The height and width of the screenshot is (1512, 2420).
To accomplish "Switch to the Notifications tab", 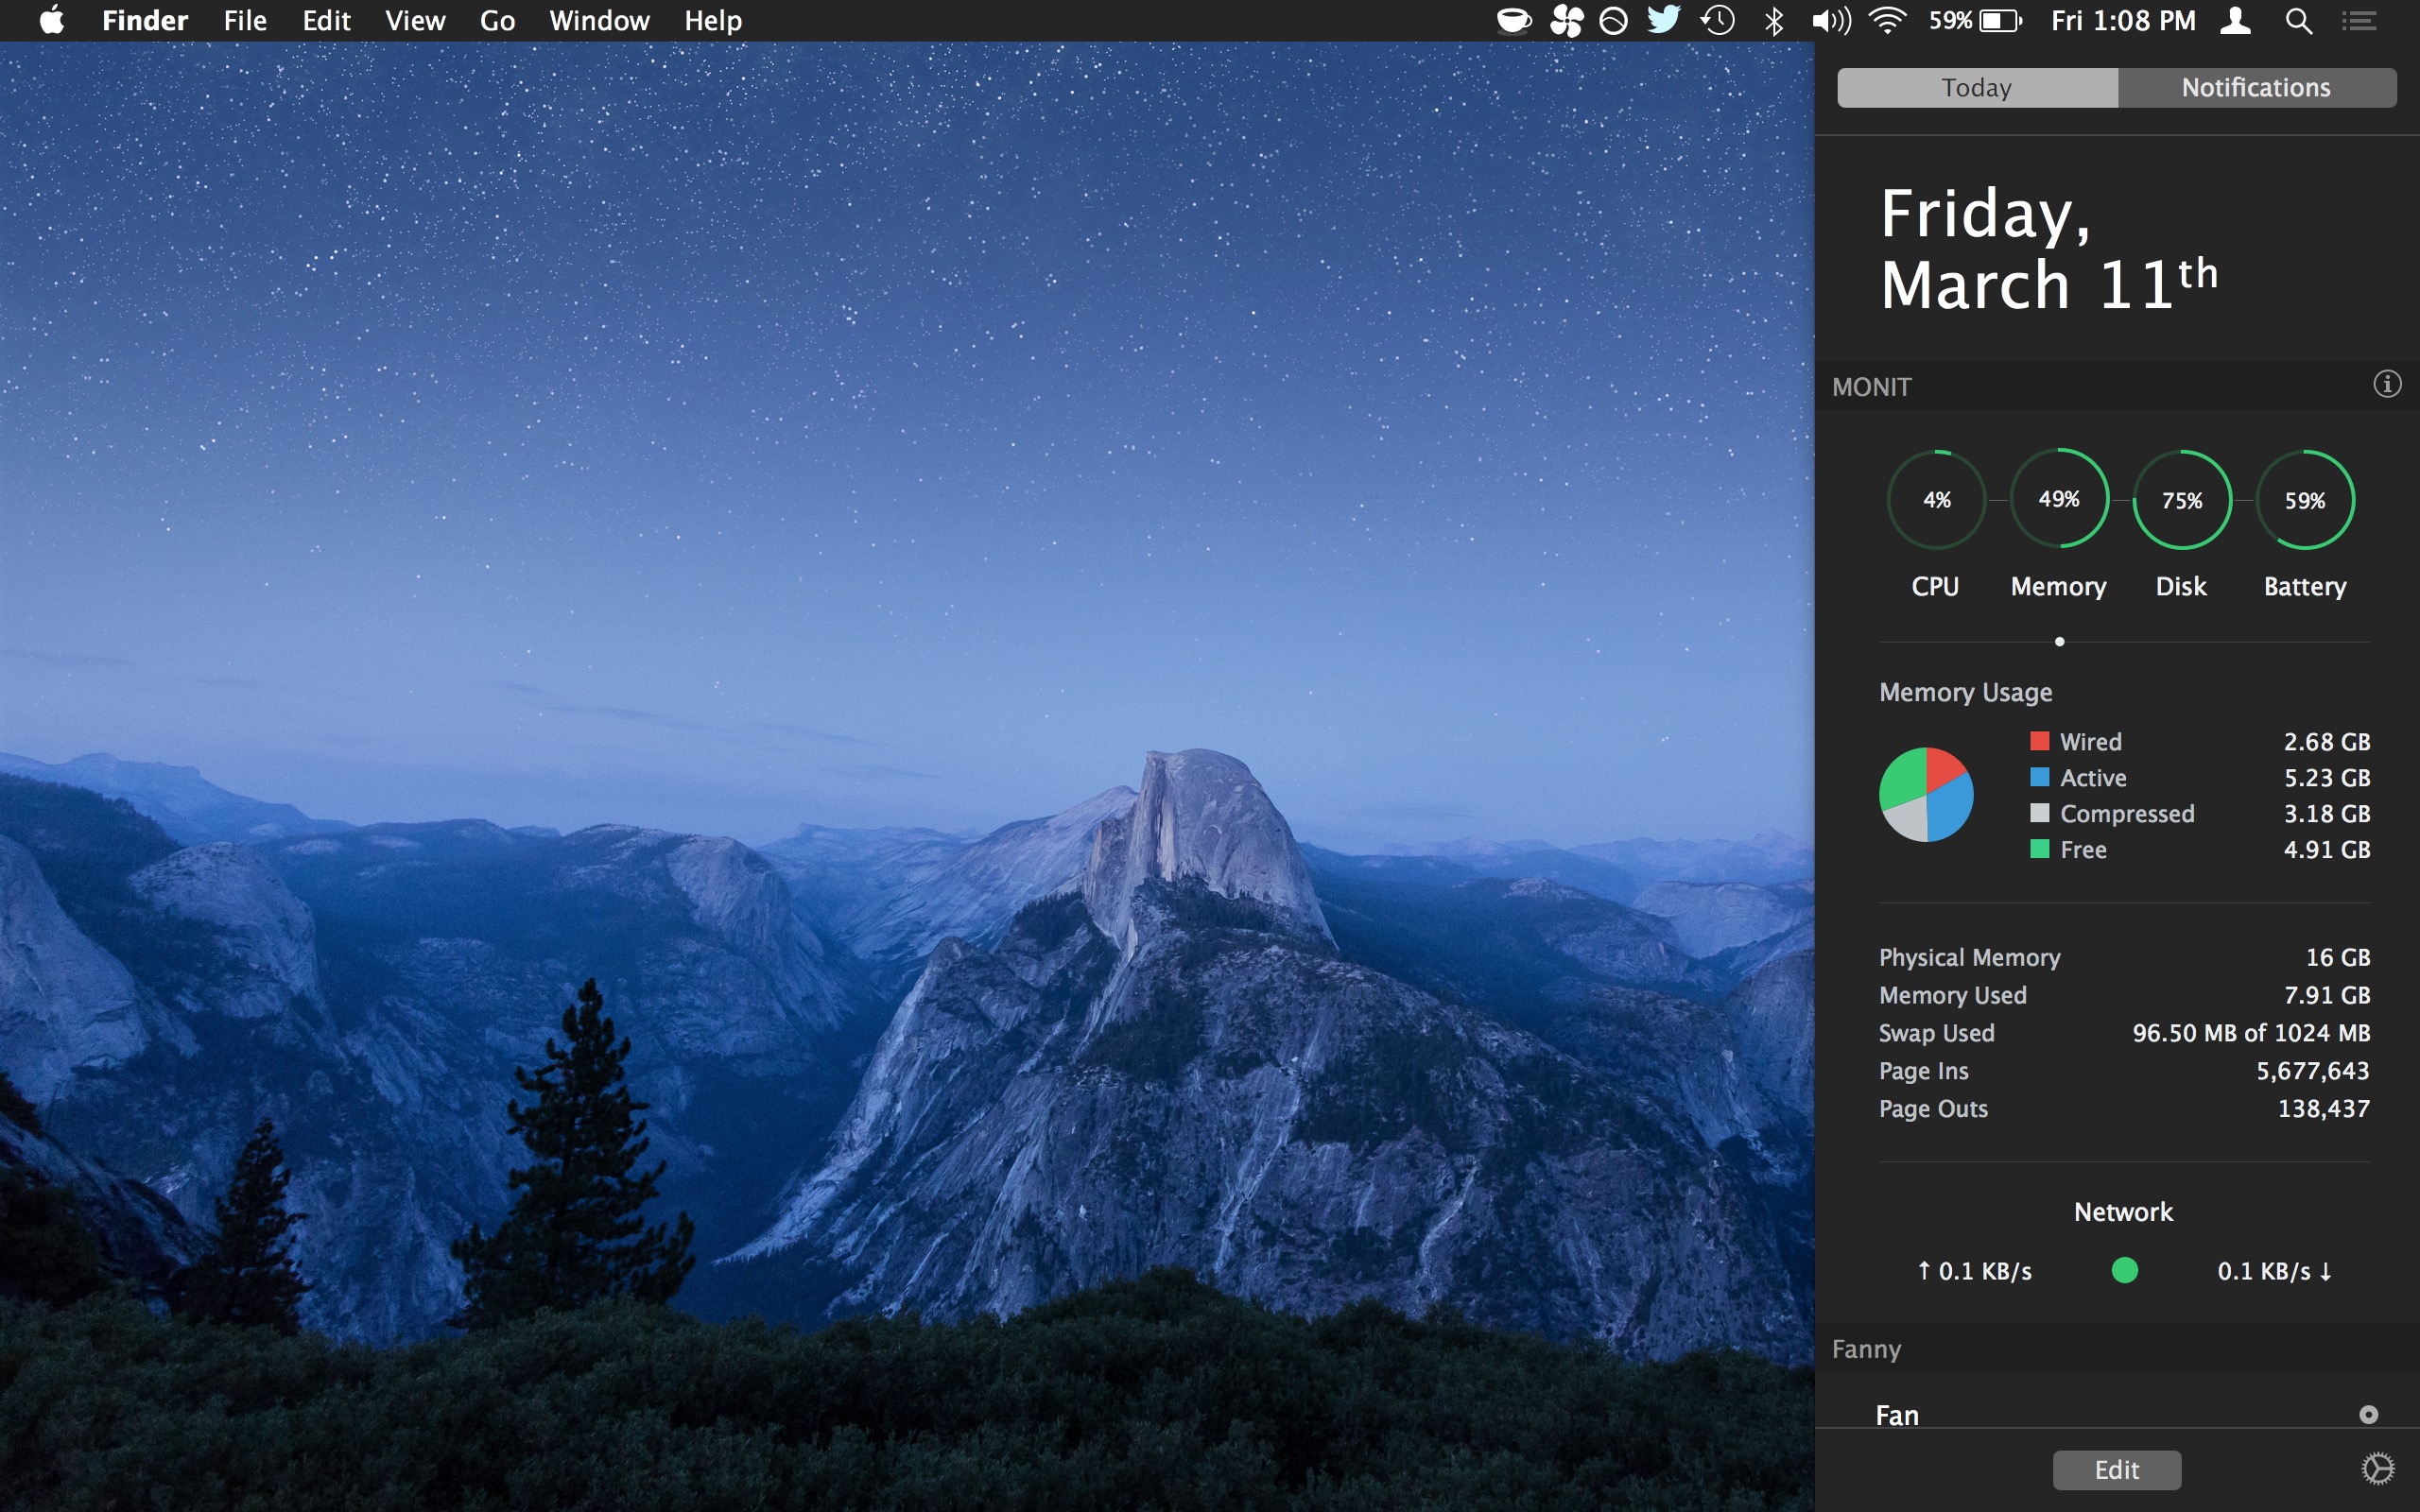I will (x=2256, y=88).
